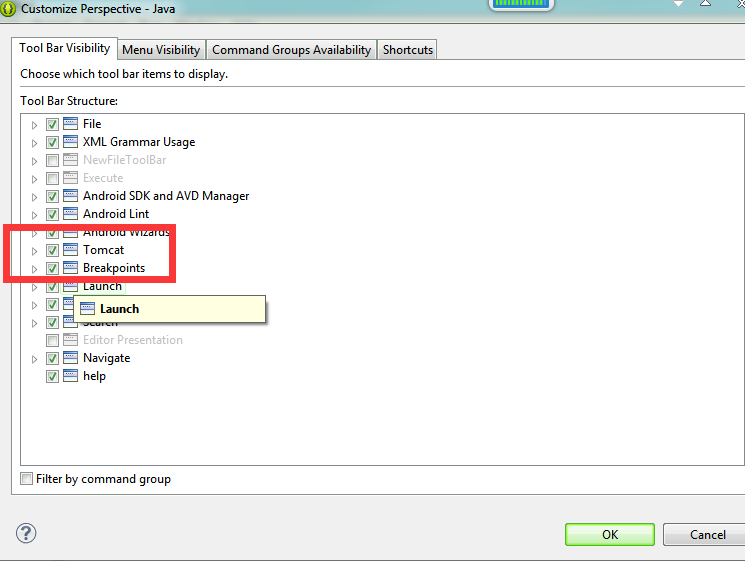Uncheck the Navigate checkbox
This screenshot has height=561, width=745.
pyautogui.click(x=52, y=358)
